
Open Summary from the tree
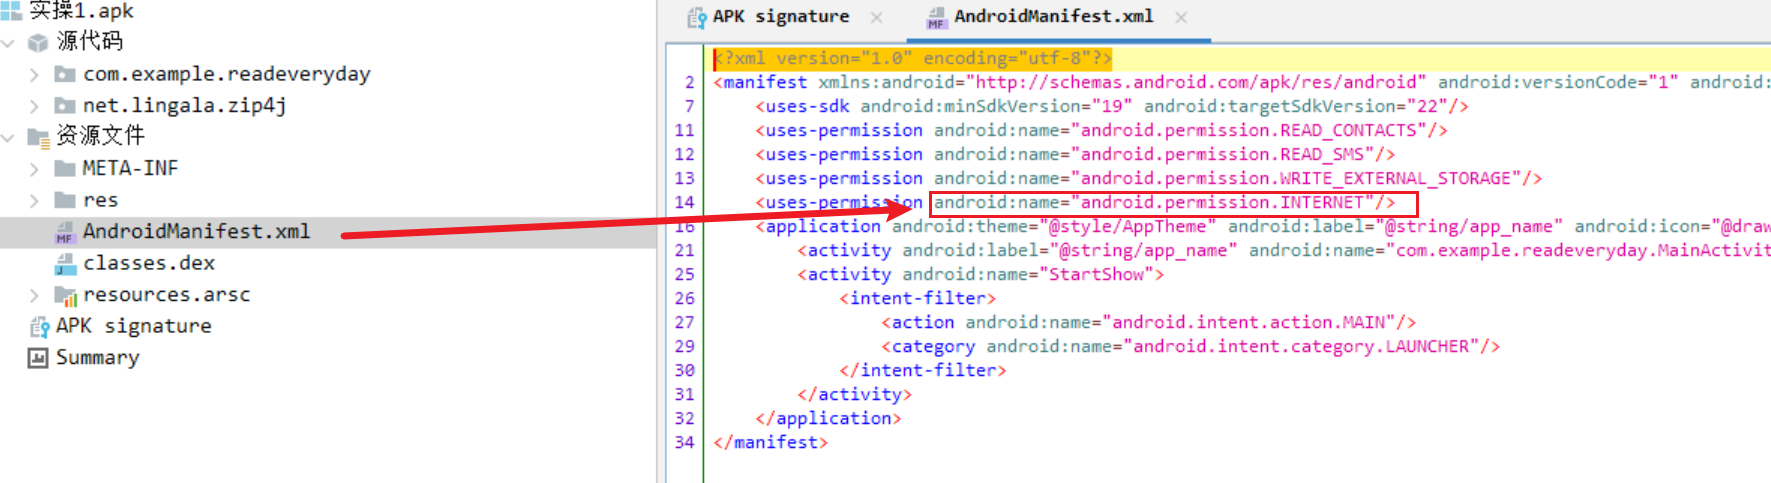tap(97, 358)
